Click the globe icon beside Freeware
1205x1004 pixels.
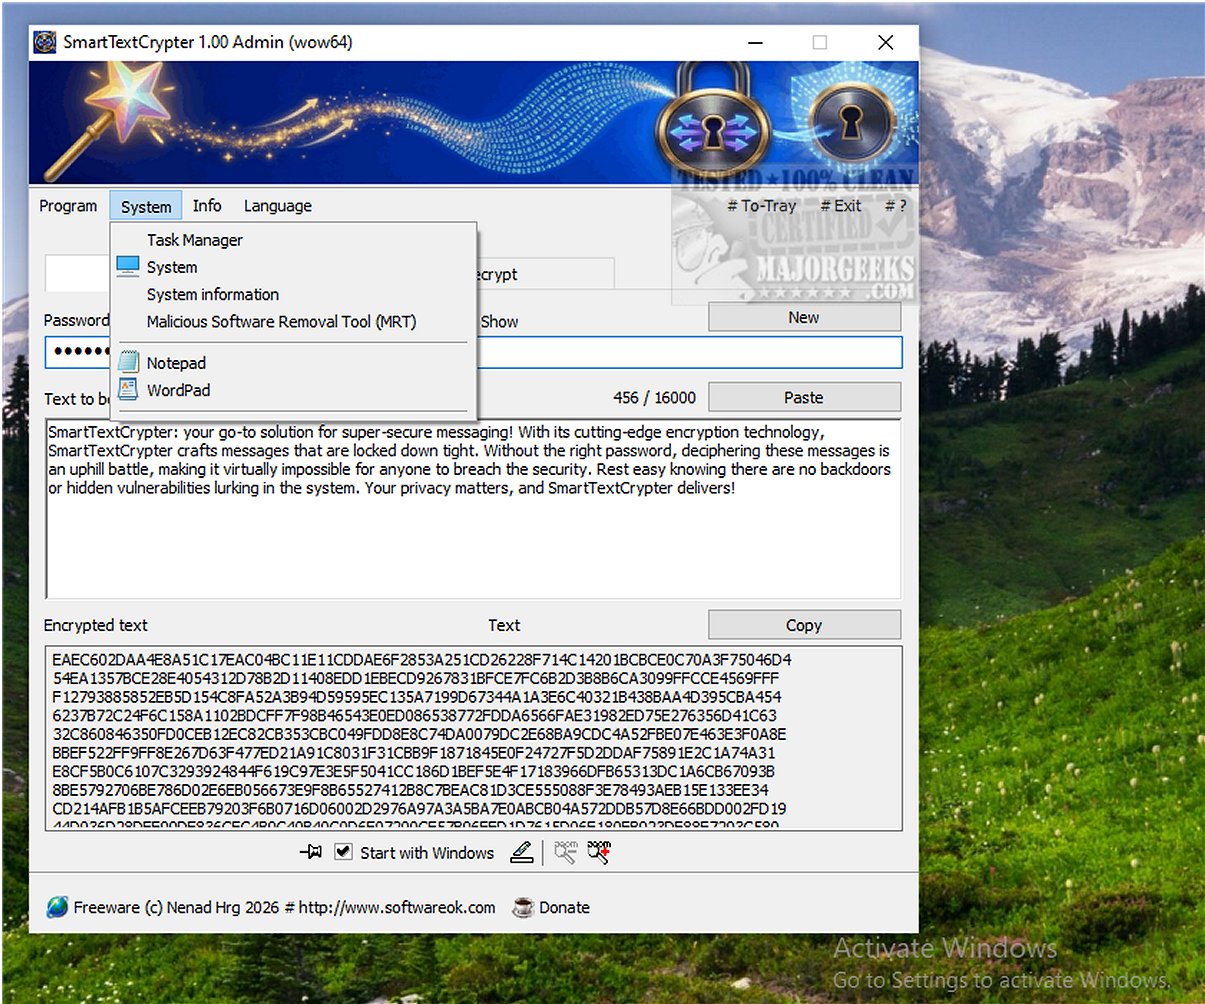pyautogui.click(x=57, y=907)
